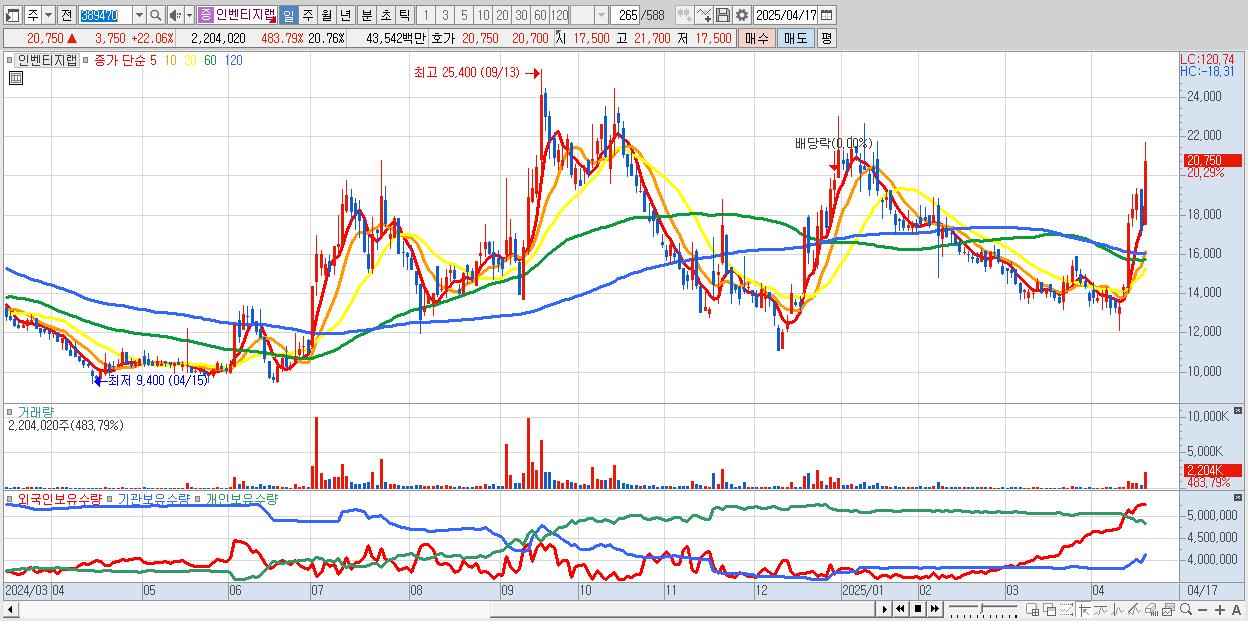
Task: Choose interval 1 button
Action: coord(425,15)
